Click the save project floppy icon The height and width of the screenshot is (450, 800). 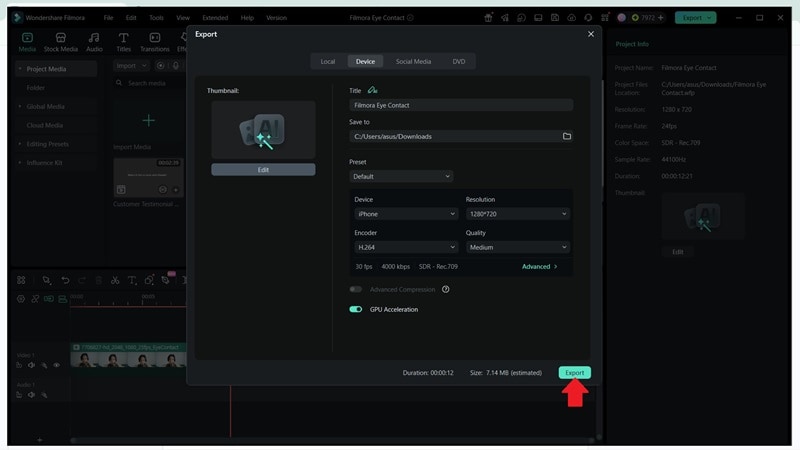pyautogui.click(x=555, y=17)
